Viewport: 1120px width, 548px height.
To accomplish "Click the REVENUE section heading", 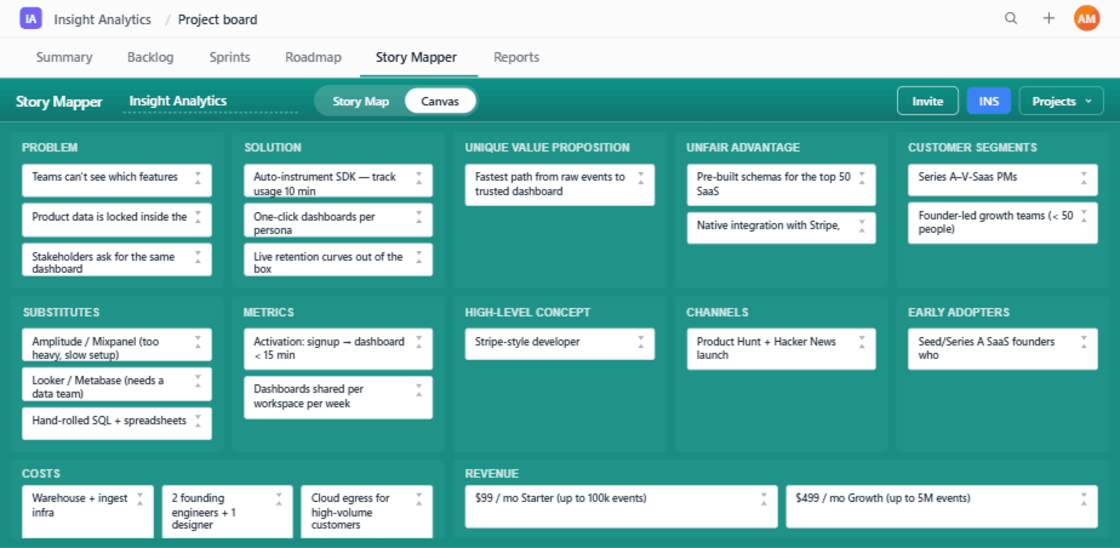I will 491,474.
